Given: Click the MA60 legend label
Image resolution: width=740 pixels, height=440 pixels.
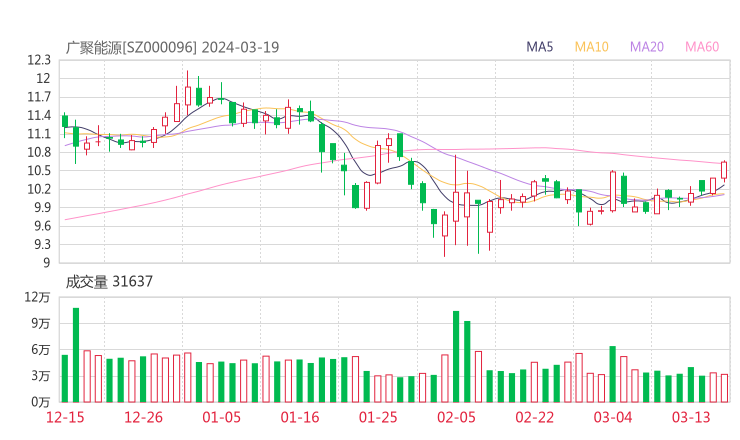Looking at the screenshot, I should (702, 47).
